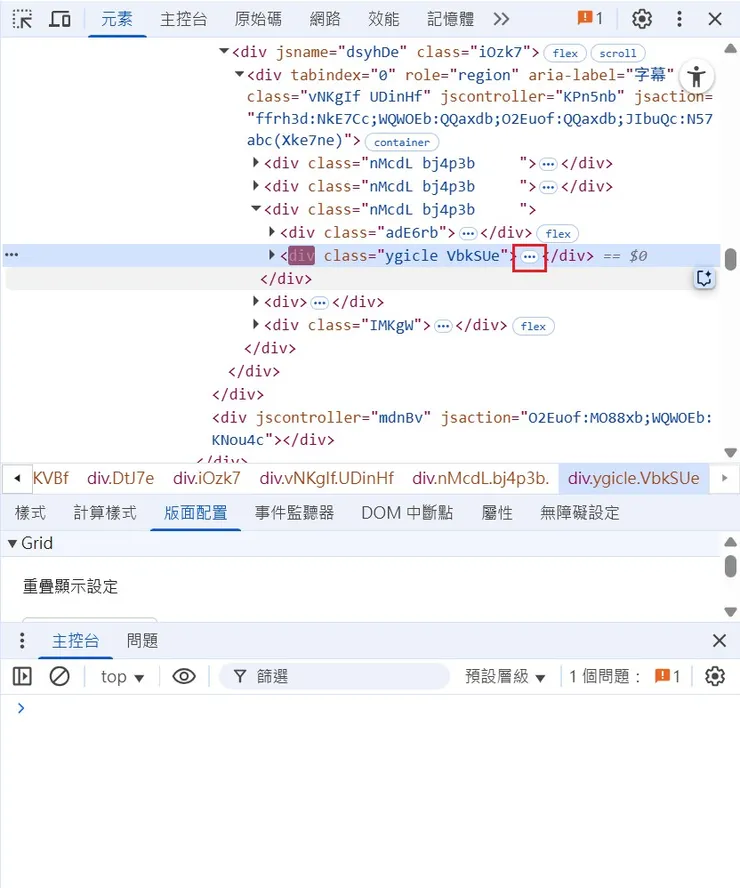Select the inspect element tool
This screenshot has width=740, height=888.
[x=21, y=19]
